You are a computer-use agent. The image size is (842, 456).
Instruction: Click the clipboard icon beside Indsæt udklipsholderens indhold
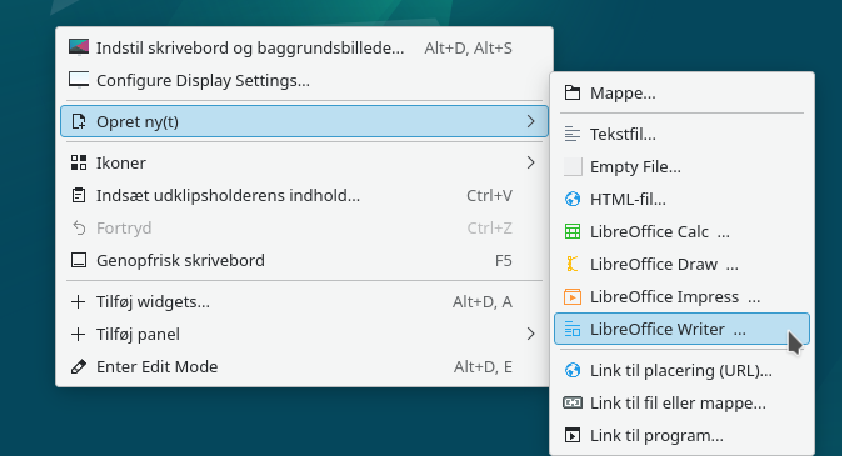78,195
